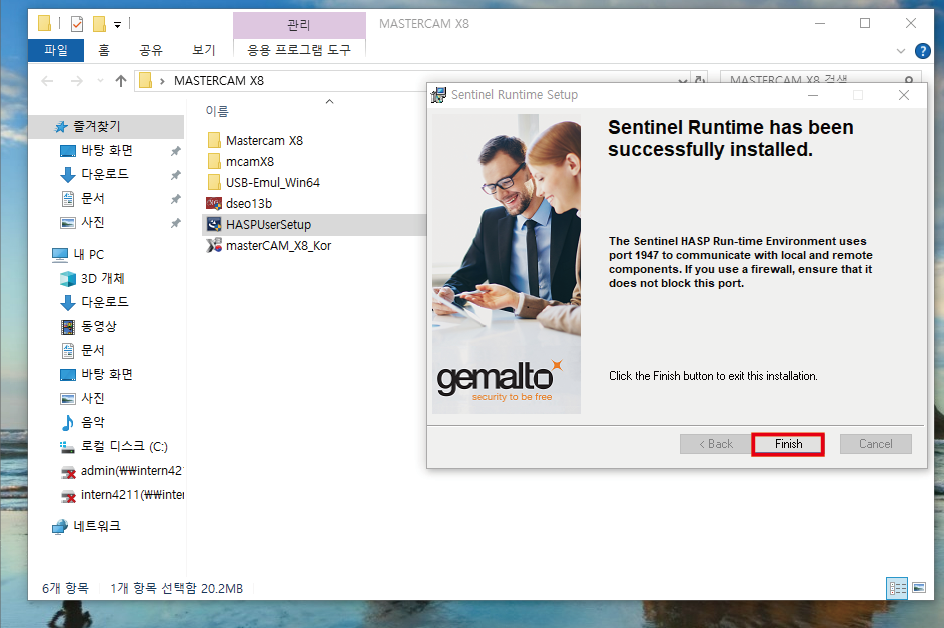Open 로컬 디스크 (C:) drive
Image resolution: width=944 pixels, height=628 pixels.
[x=124, y=447]
